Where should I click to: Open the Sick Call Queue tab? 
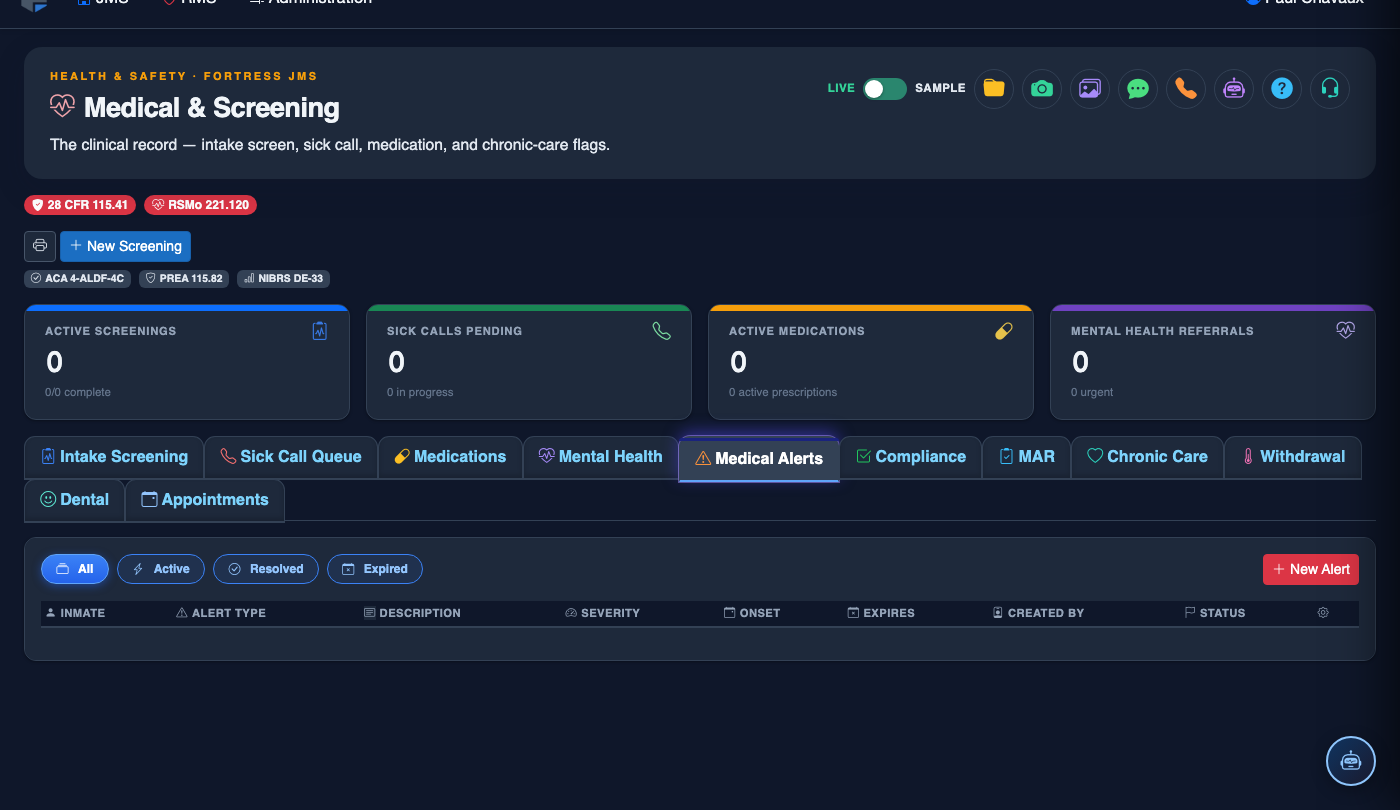(x=291, y=457)
